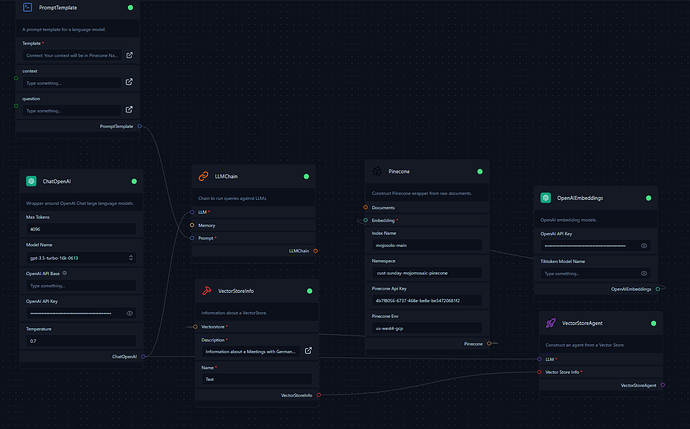The width and height of the screenshot is (690, 429).
Task: Click Pinecone green status indicator
Action: [x=480, y=172]
